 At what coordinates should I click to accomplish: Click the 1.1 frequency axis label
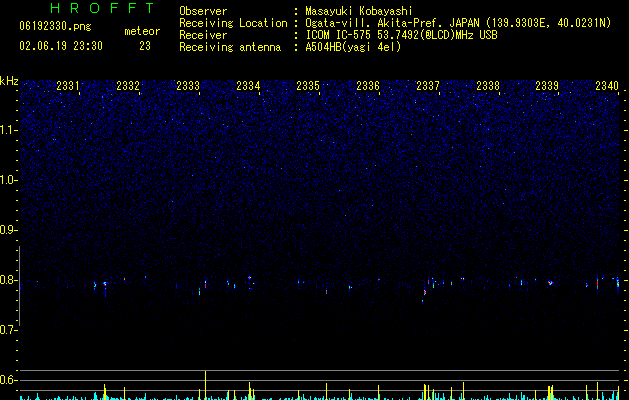(9, 130)
